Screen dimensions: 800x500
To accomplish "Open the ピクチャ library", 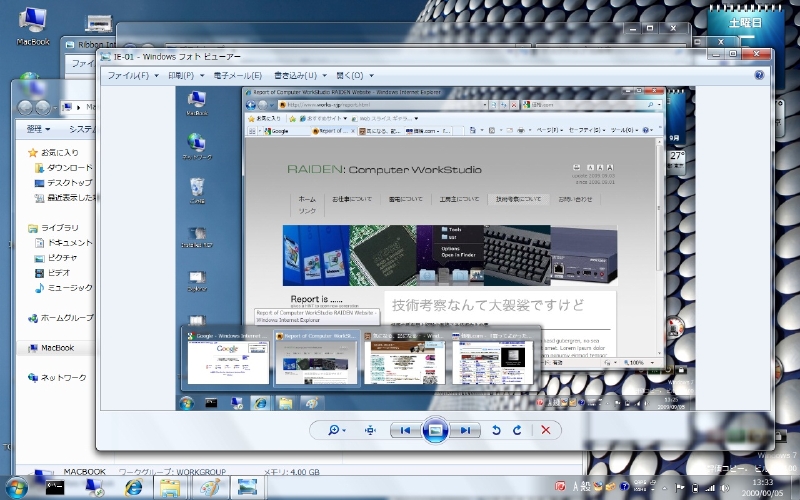I will tap(56, 258).
